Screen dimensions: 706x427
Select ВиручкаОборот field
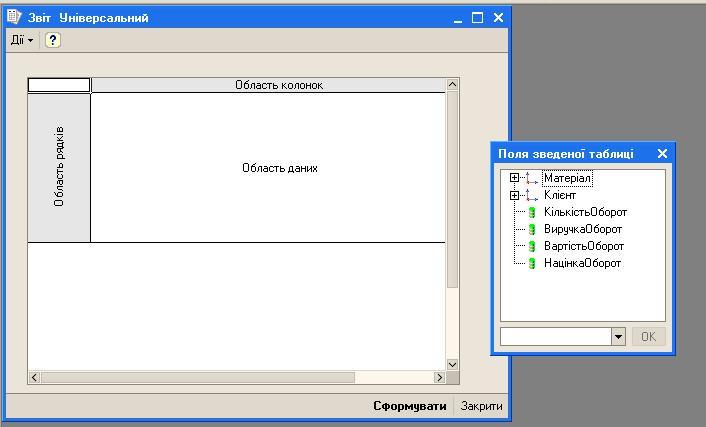click(583, 229)
